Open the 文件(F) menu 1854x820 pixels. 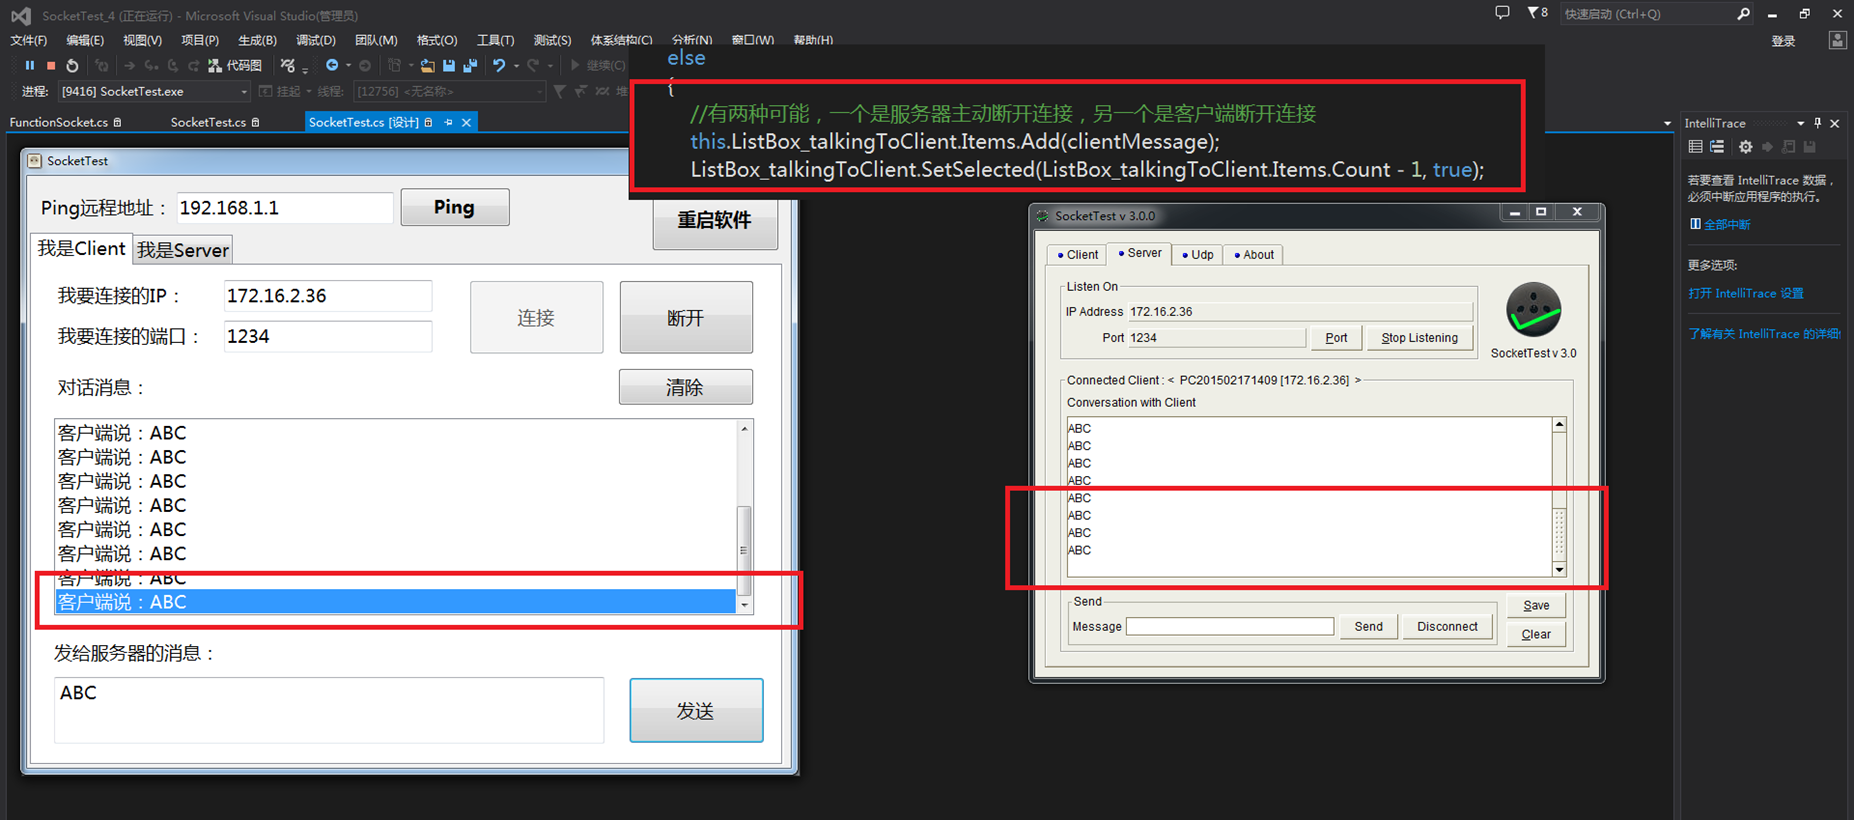click(29, 40)
